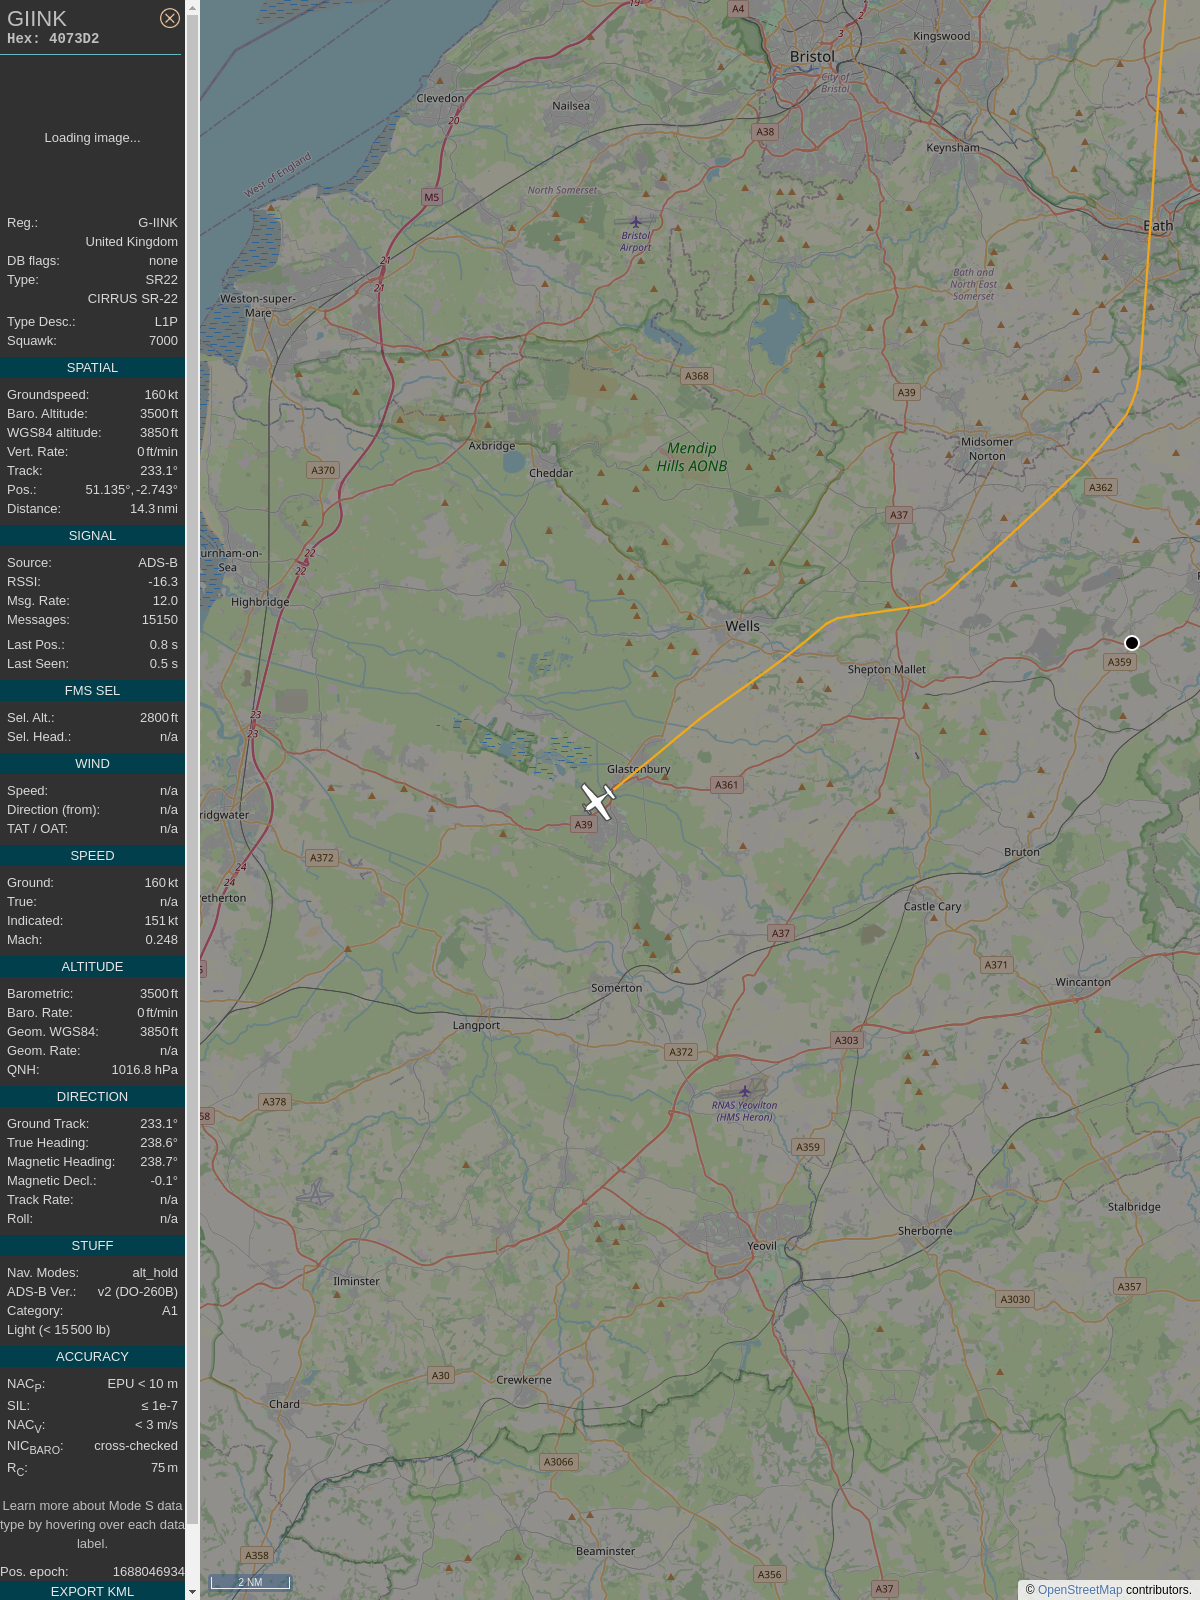This screenshot has height=1600, width=1200.
Task: Click the SIGNAL section header
Action: pyautogui.click(x=92, y=536)
